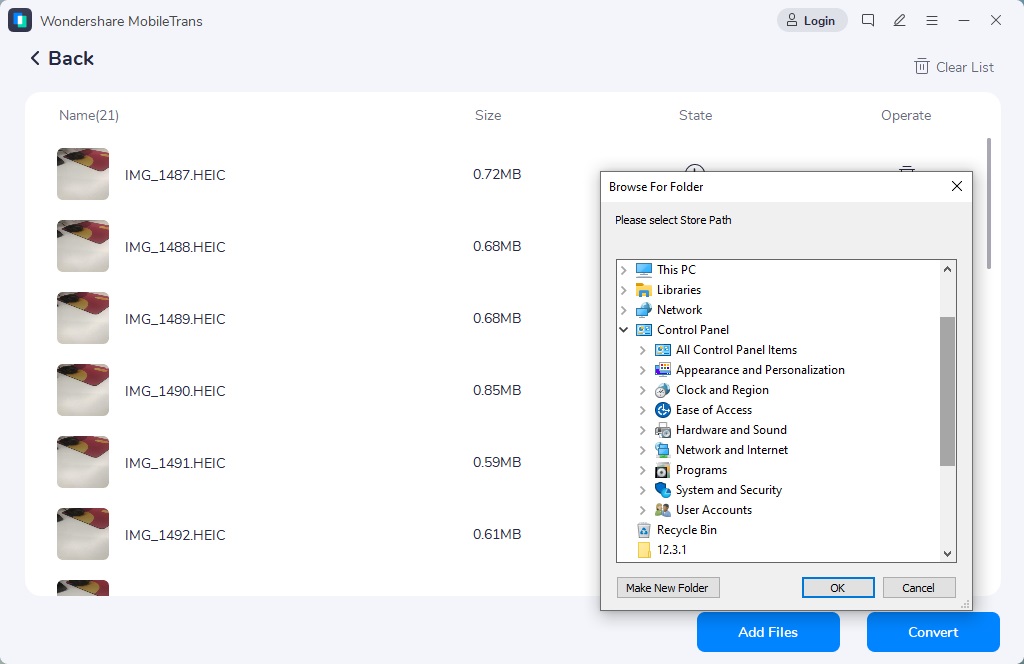Expand System and Security node
1024x664 pixels.
tap(643, 490)
